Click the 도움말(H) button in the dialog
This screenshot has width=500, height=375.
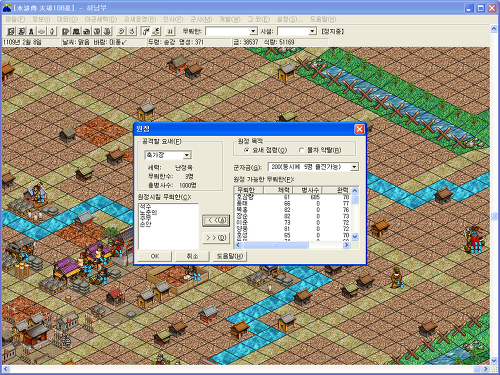tap(230, 256)
